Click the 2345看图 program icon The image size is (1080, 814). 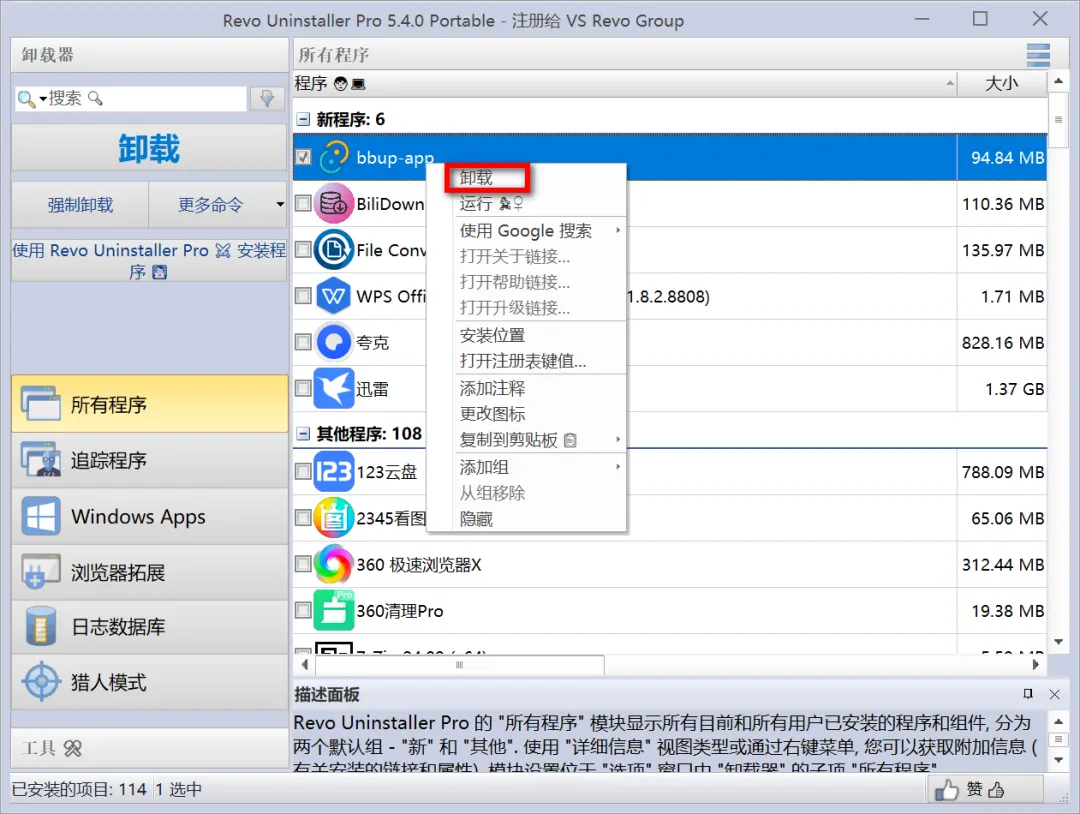334,518
